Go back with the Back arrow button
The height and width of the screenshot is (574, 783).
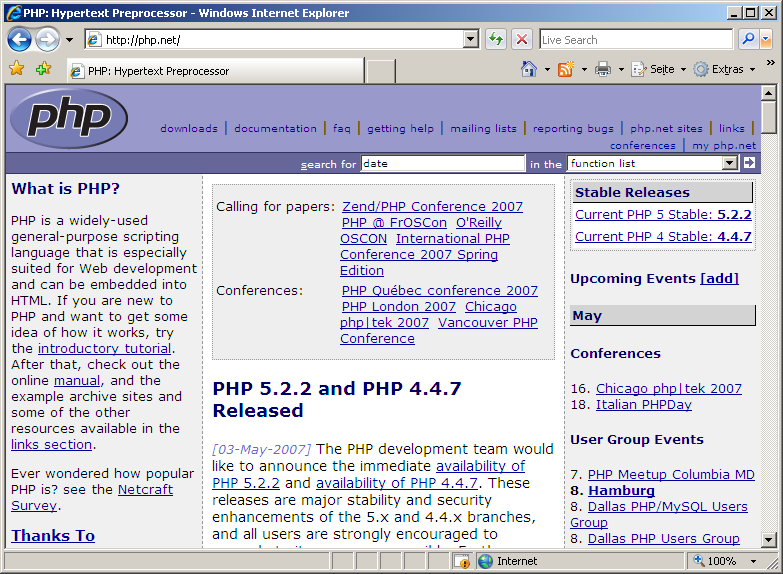tap(19, 39)
